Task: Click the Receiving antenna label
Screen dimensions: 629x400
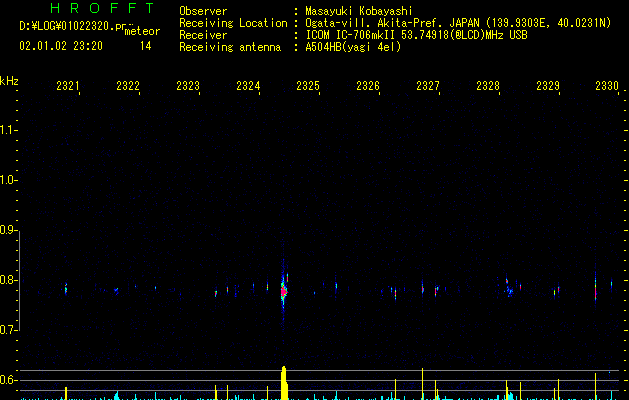Action: (230, 47)
